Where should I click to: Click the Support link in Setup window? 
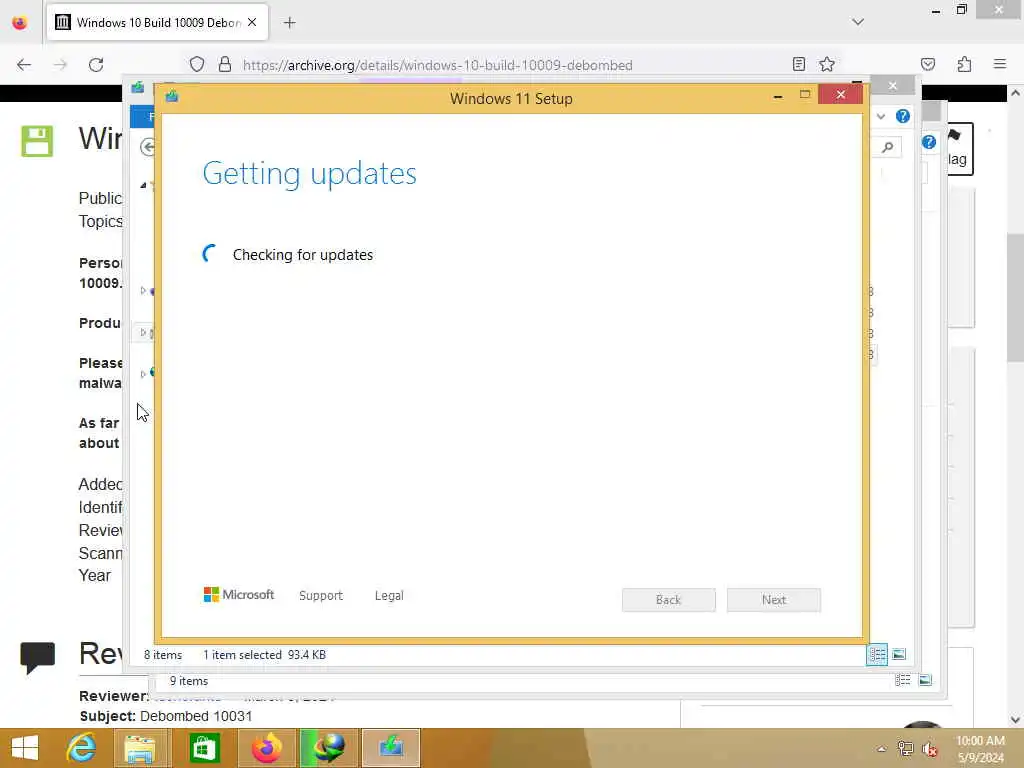coord(321,596)
